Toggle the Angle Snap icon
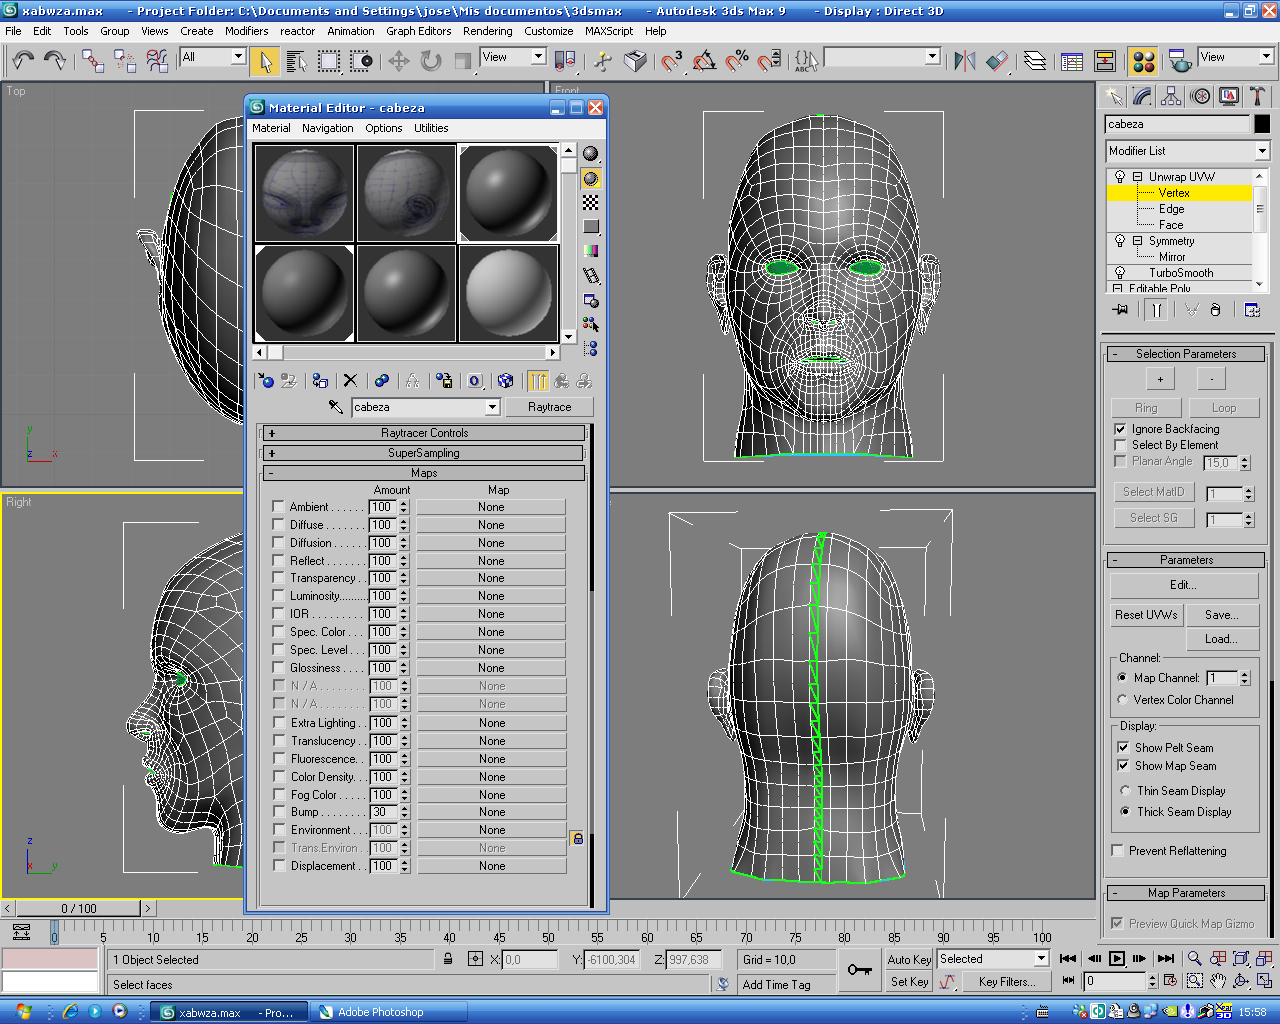 click(x=705, y=61)
